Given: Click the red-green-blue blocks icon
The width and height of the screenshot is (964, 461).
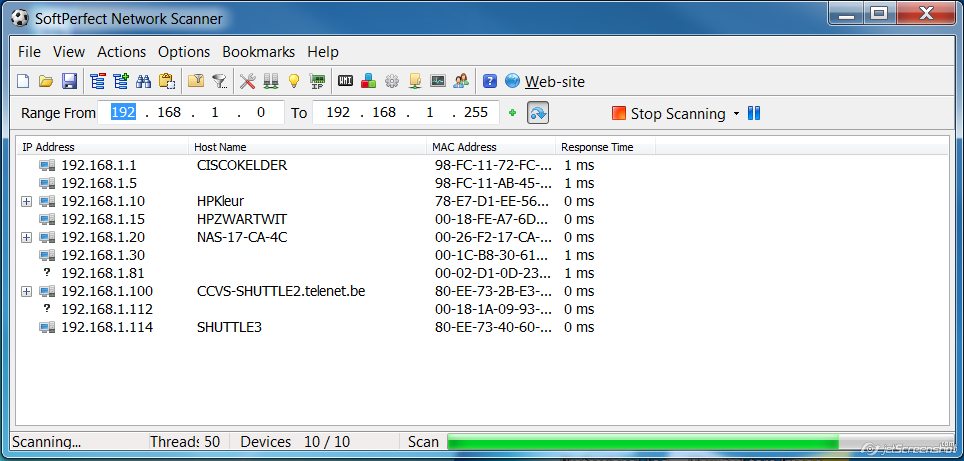Looking at the screenshot, I should (x=368, y=81).
